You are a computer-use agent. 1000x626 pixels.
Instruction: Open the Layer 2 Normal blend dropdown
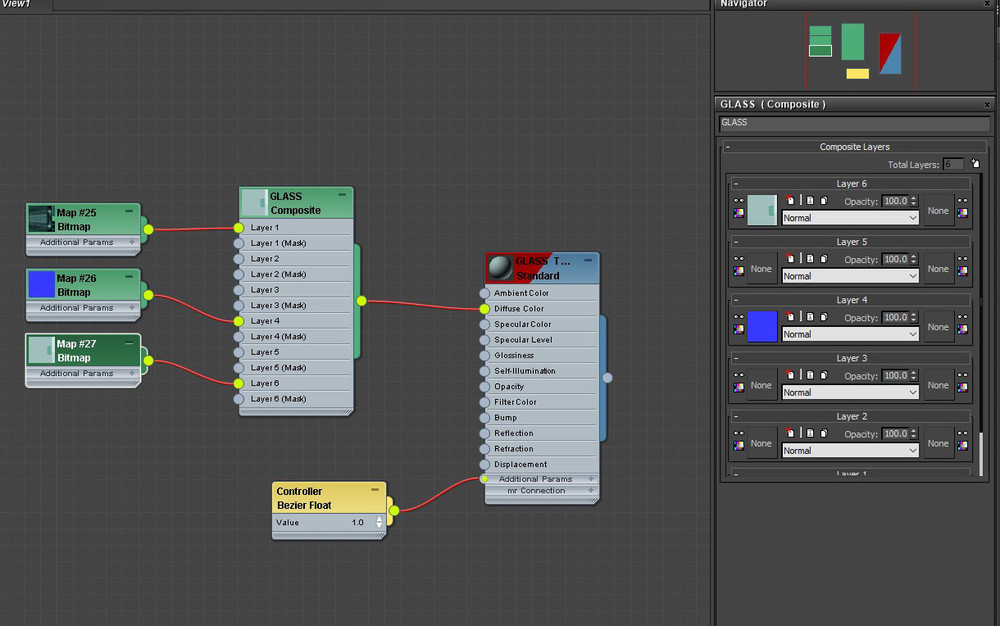(849, 451)
